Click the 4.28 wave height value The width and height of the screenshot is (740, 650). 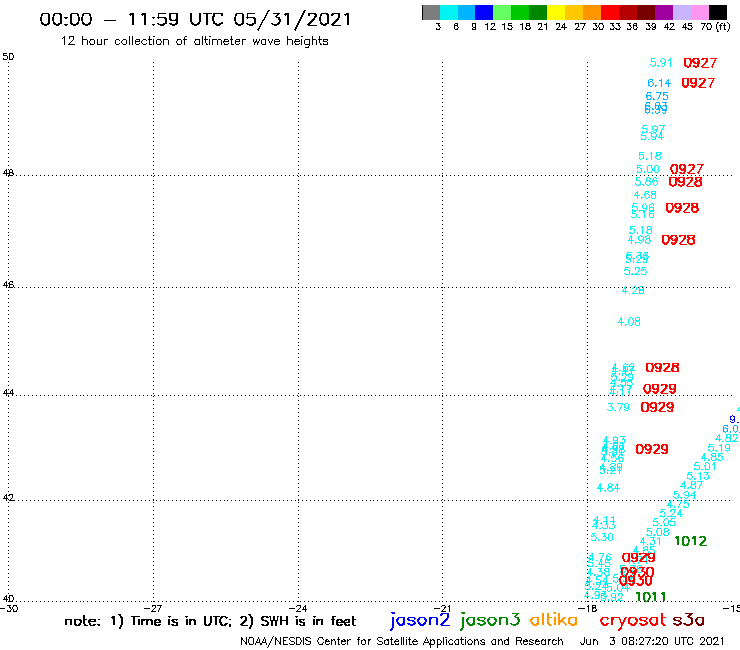click(x=633, y=290)
